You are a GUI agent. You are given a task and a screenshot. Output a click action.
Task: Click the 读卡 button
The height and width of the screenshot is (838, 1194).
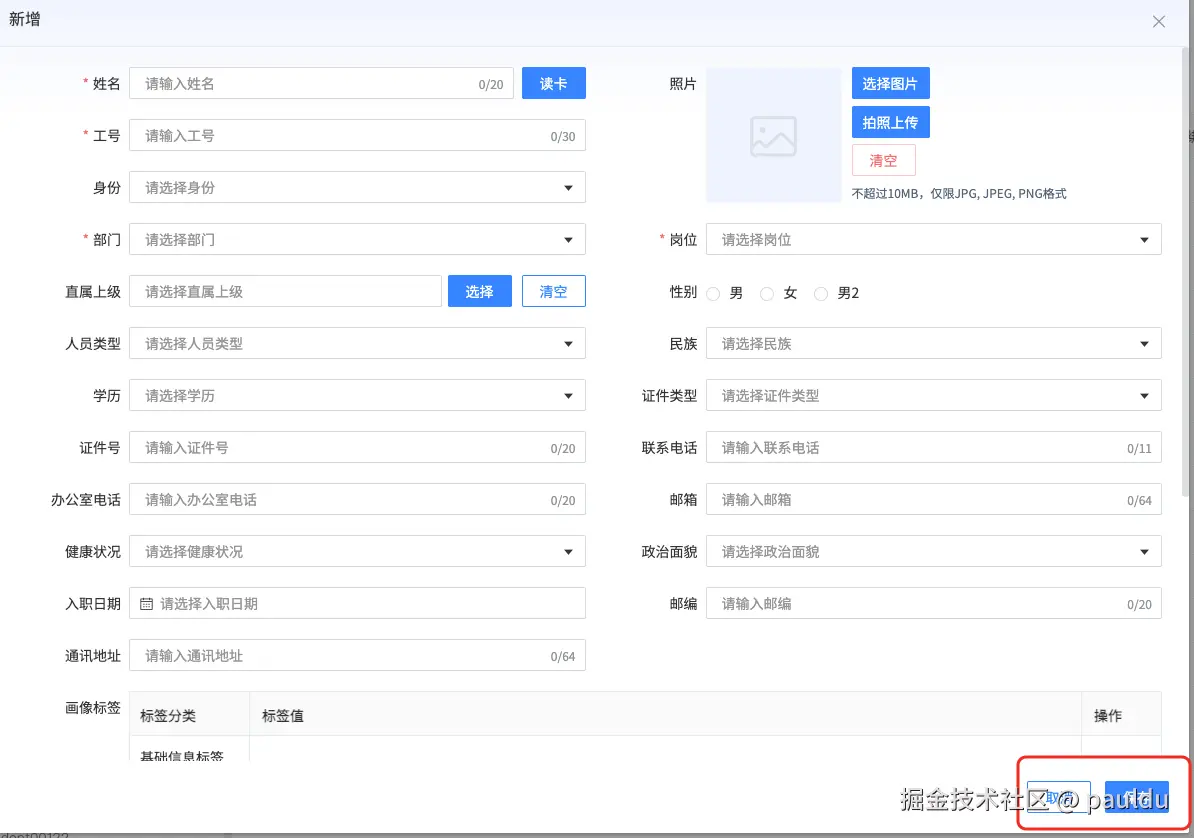click(554, 83)
